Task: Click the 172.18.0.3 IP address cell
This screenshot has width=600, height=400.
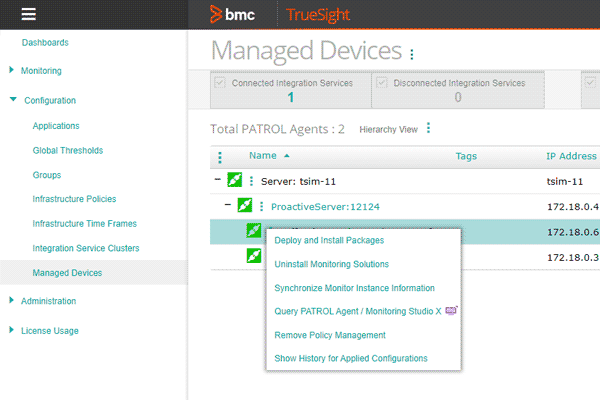Action: tap(573, 257)
